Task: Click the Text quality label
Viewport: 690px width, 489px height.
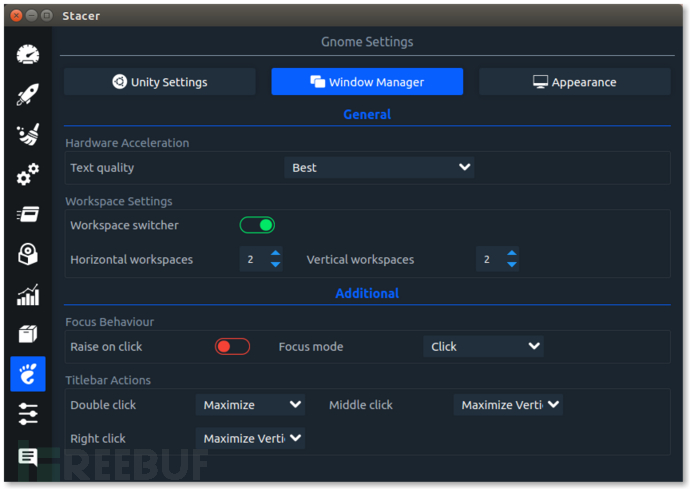Action: [x=102, y=168]
